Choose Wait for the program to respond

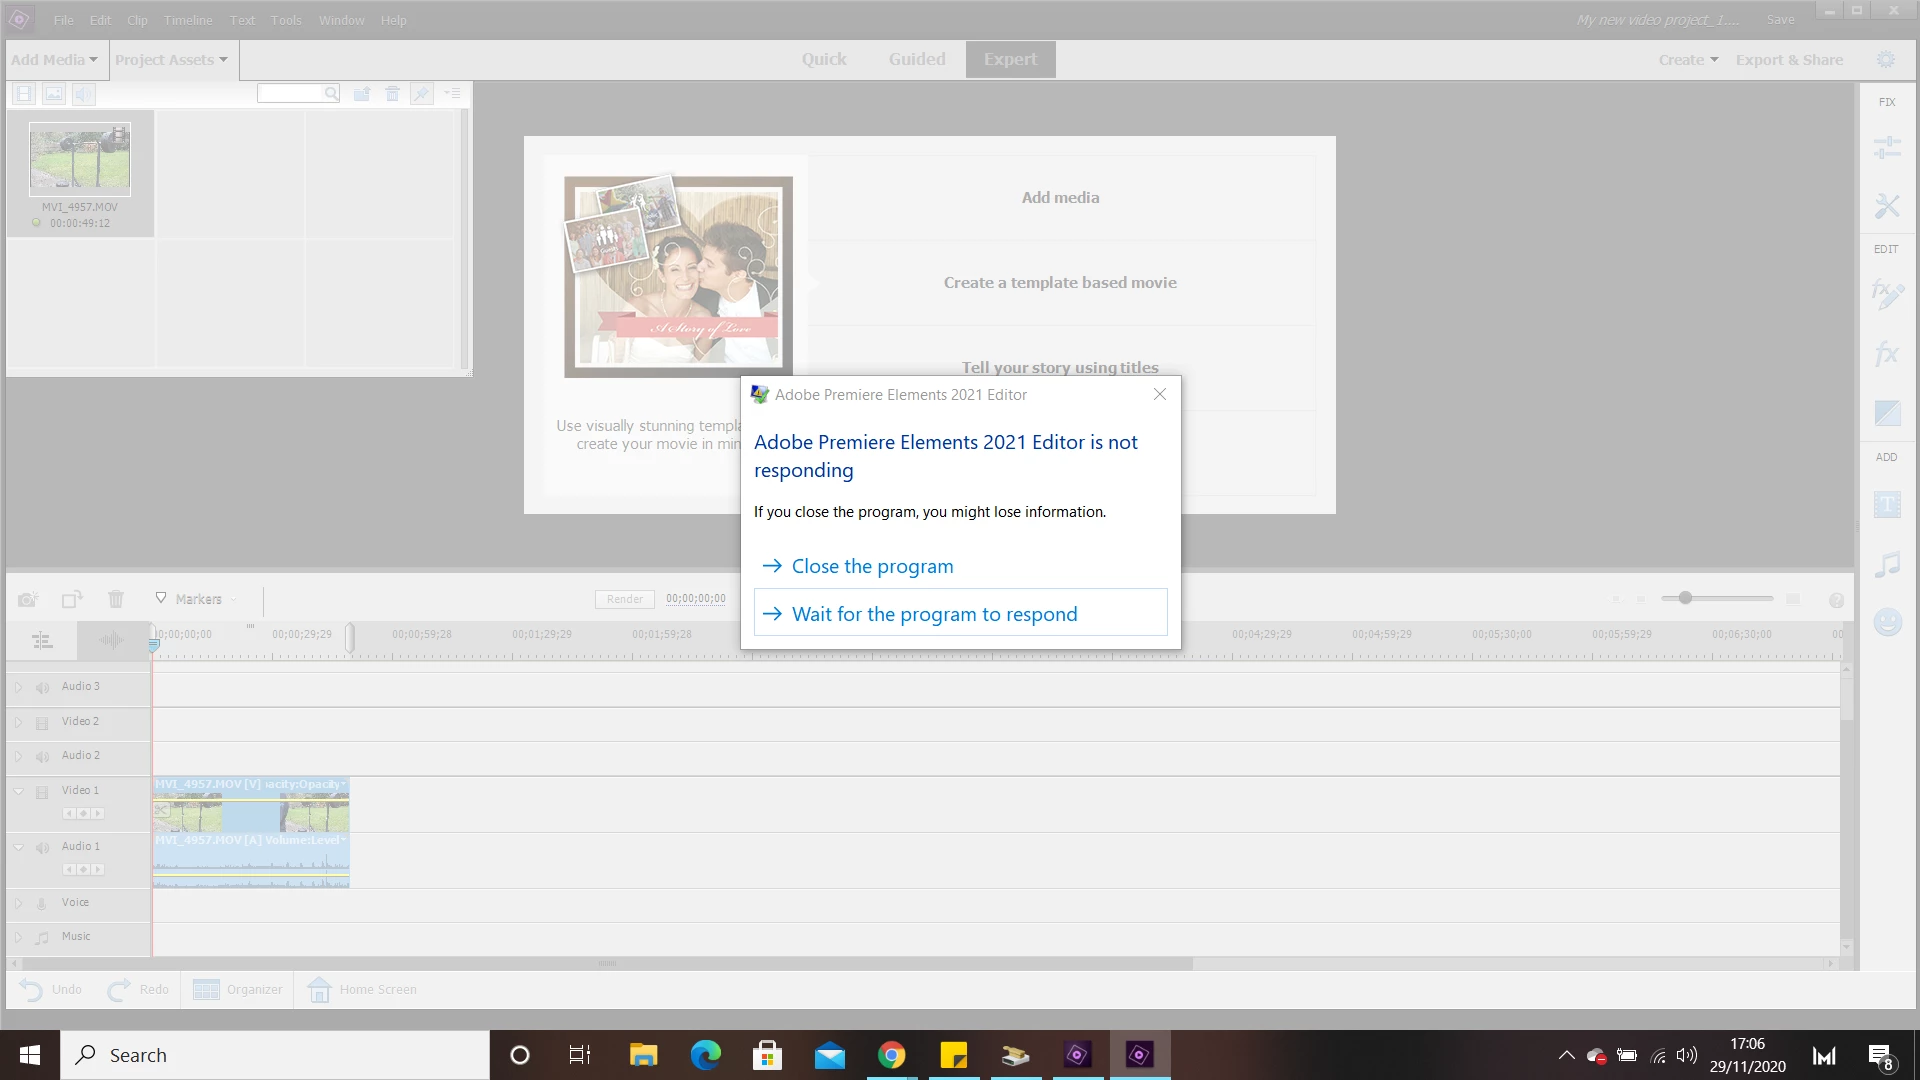(934, 614)
